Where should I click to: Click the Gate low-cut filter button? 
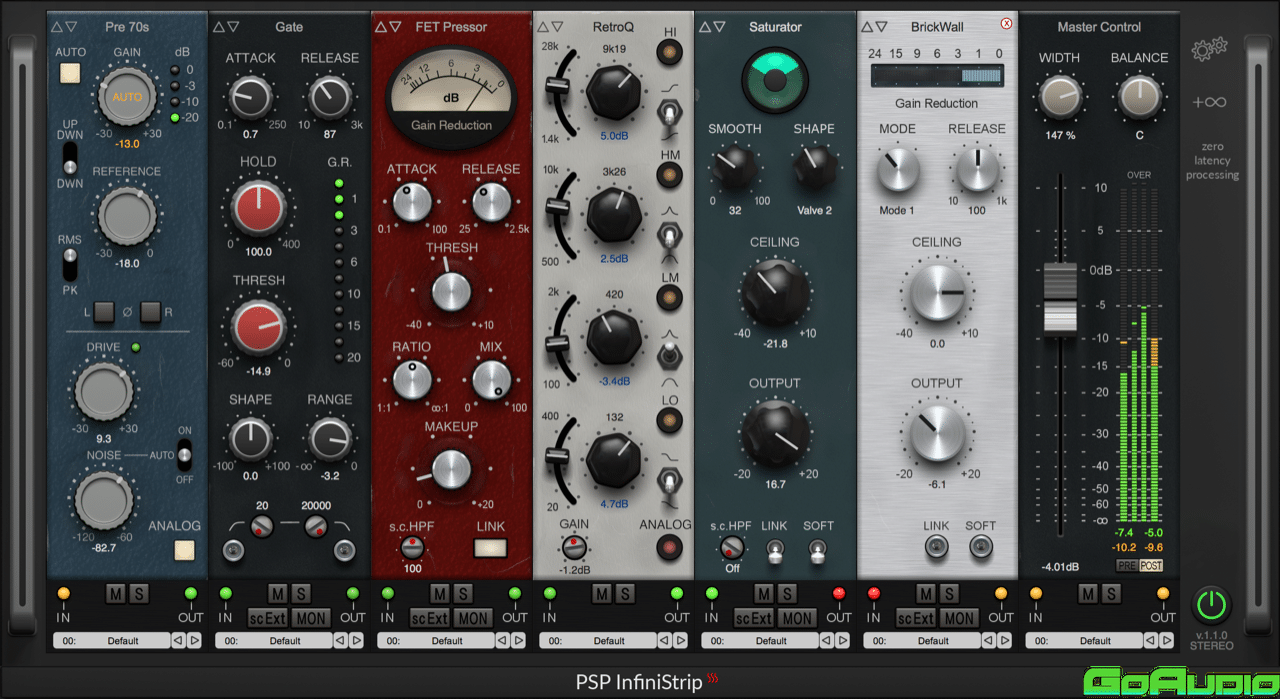click(x=234, y=548)
